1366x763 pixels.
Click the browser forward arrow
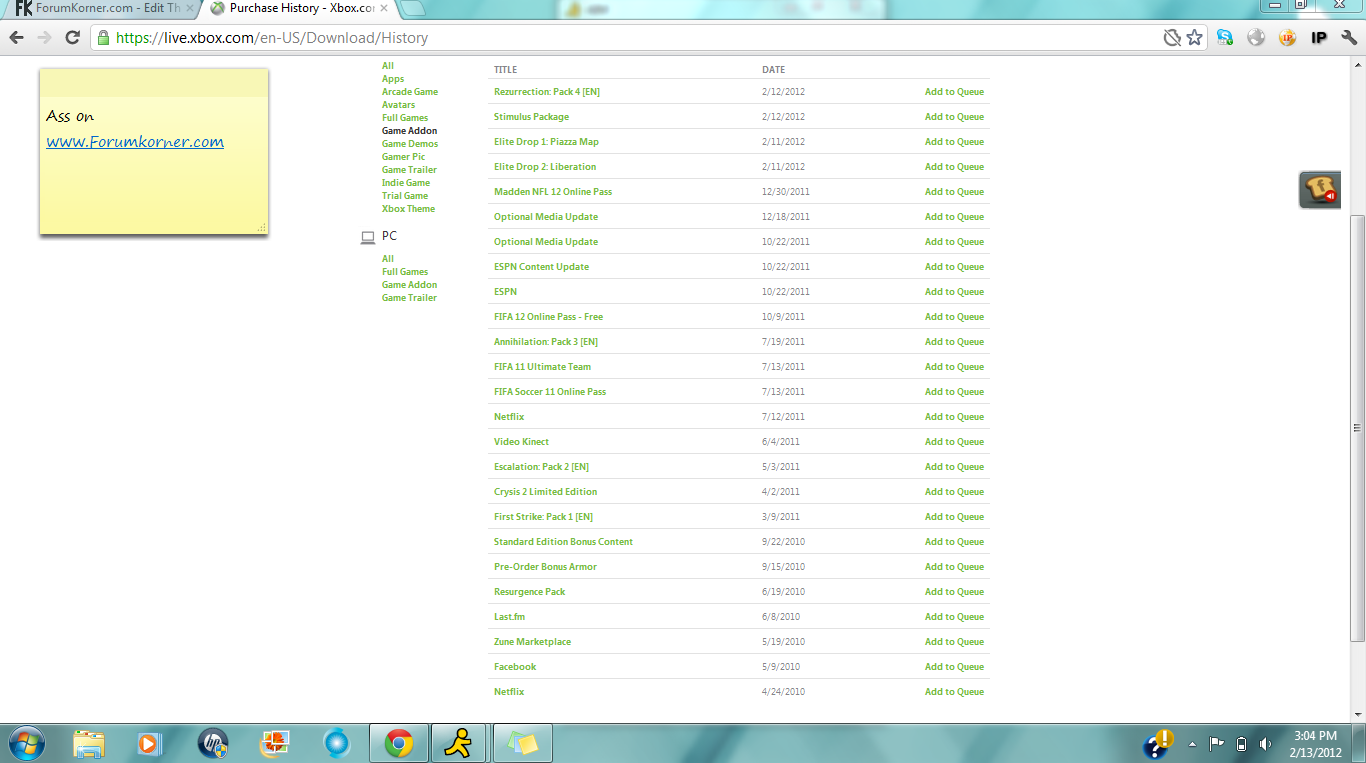pos(44,38)
